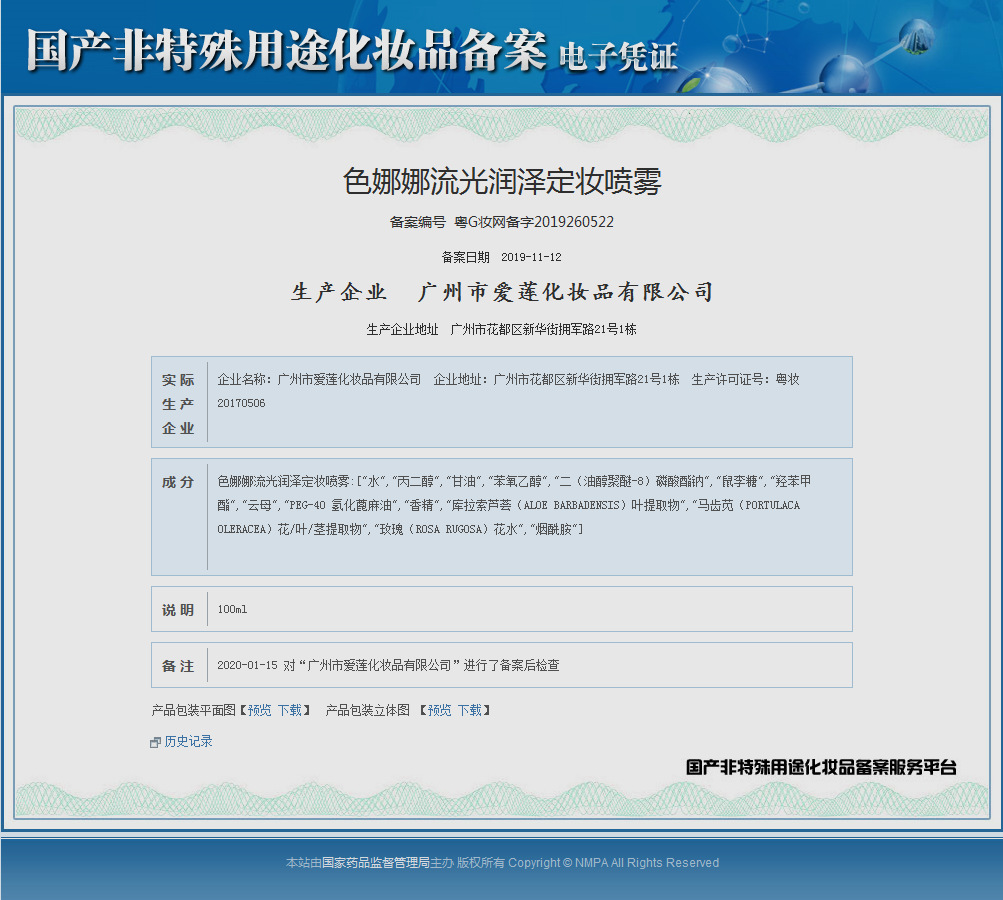The height and width of the screenshot is (900, 1003).
Task: Click the 备案日期 label
Action: (466, 257)
